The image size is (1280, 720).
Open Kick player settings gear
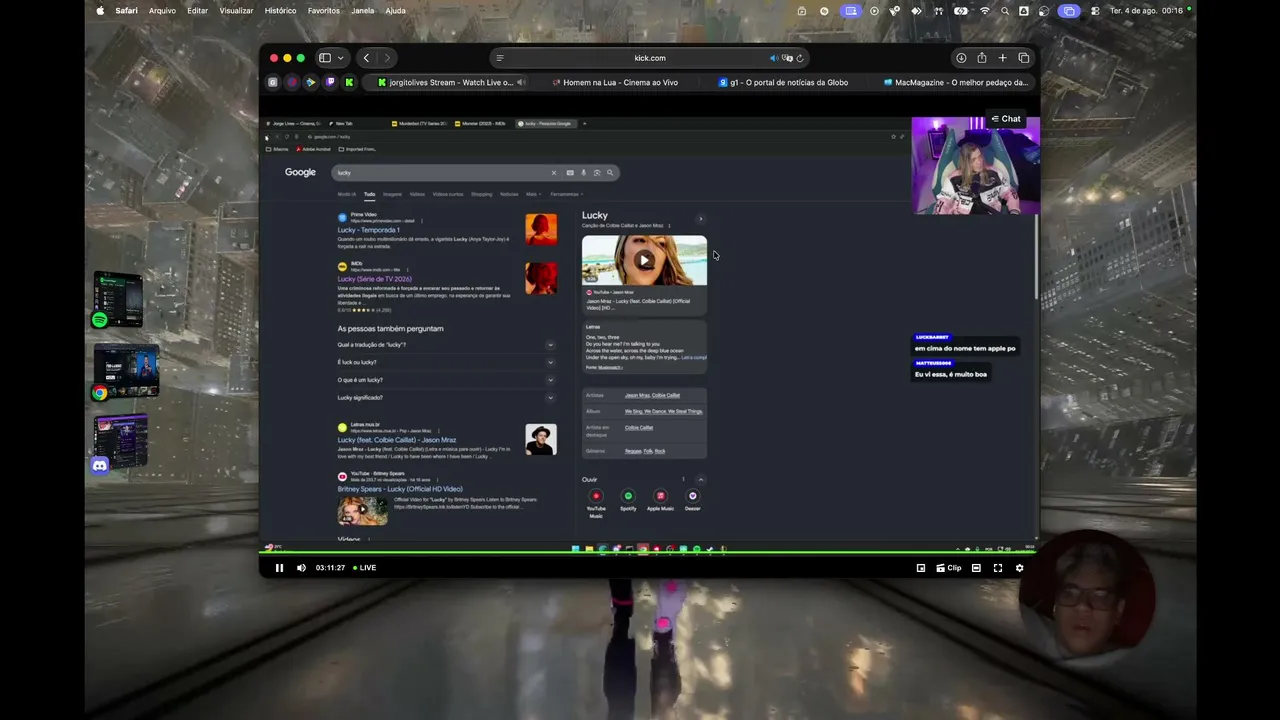click(x=1019, y=568)
